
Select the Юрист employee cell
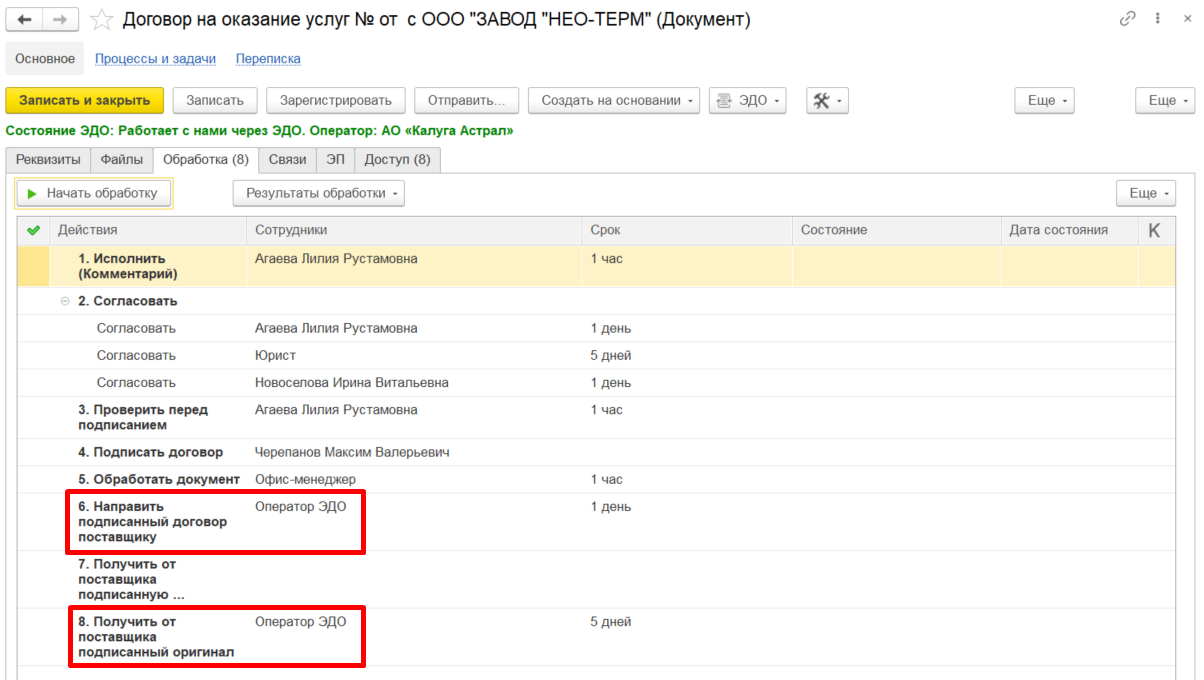point(414,355)
